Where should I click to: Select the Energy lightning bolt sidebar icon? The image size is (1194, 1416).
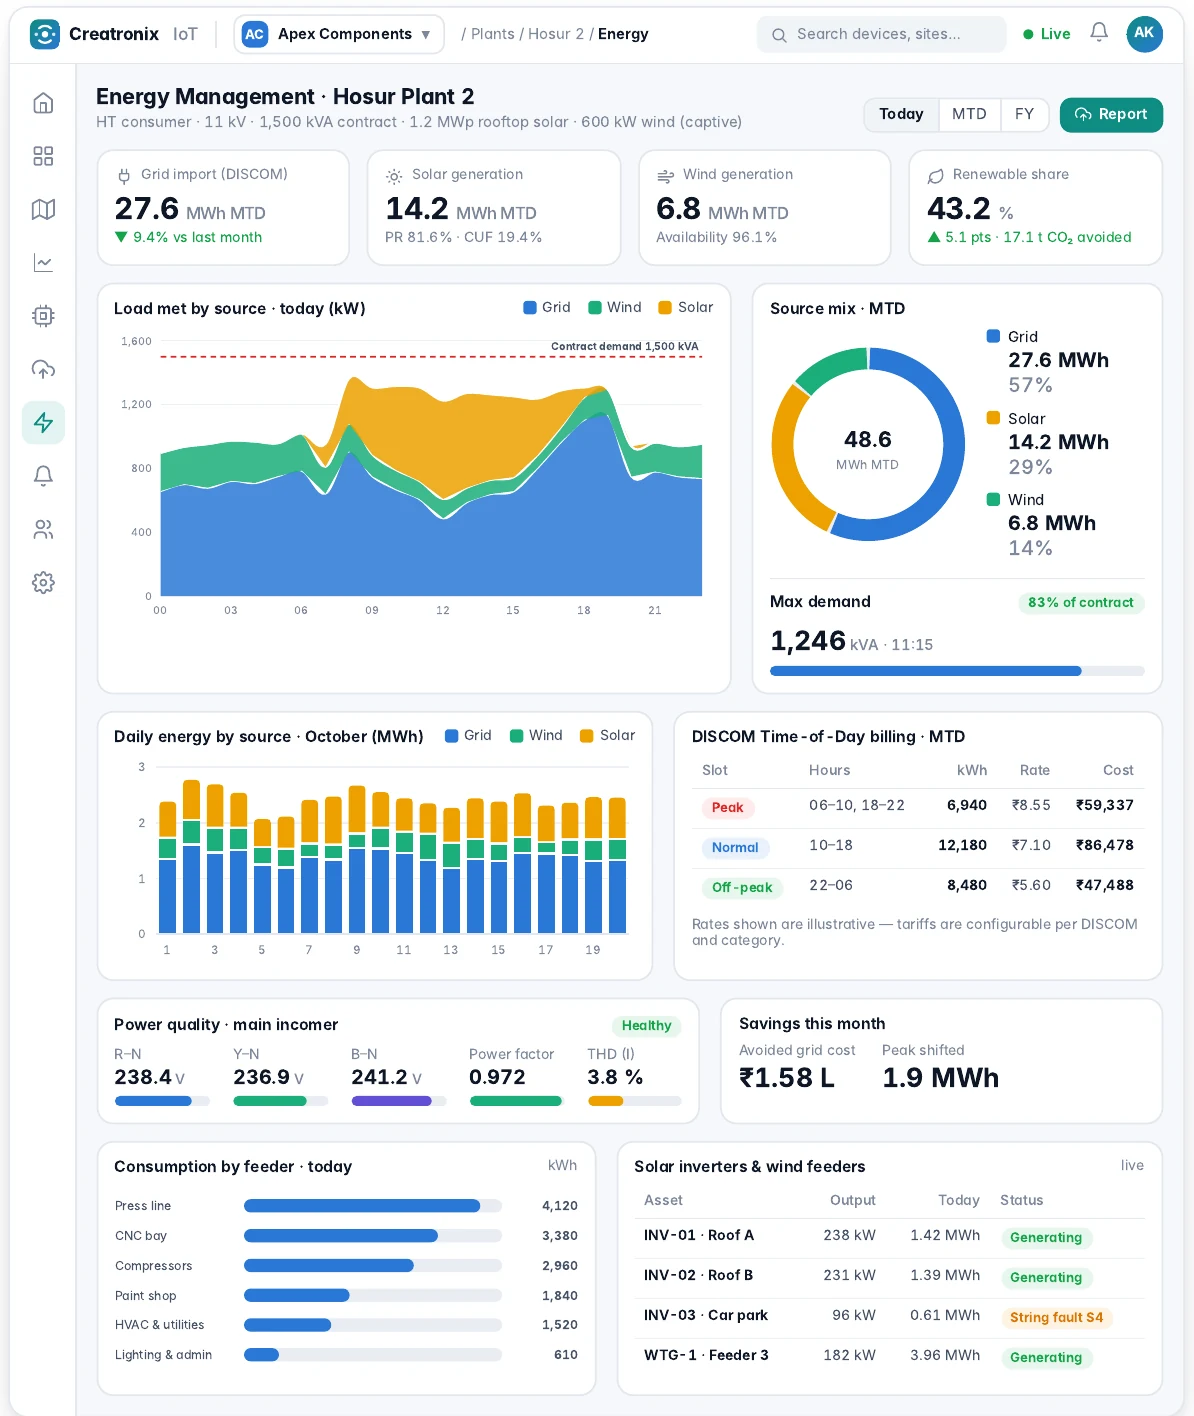coord(43,423)
